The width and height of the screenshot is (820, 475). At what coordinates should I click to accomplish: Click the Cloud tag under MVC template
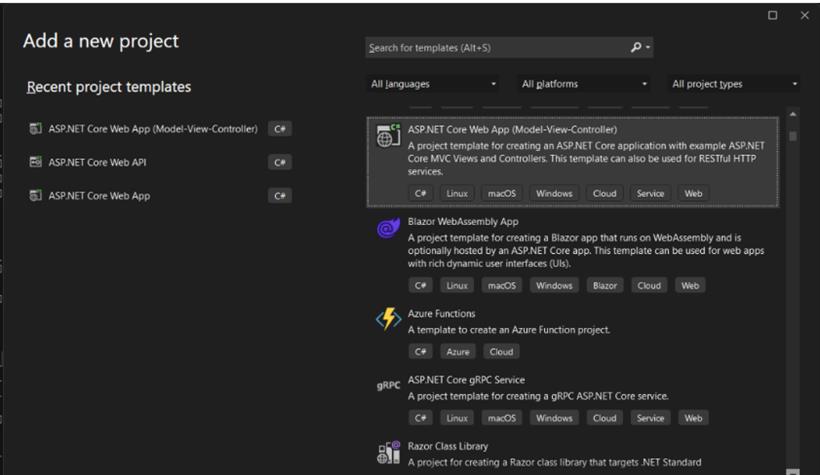tap(605, 194)
